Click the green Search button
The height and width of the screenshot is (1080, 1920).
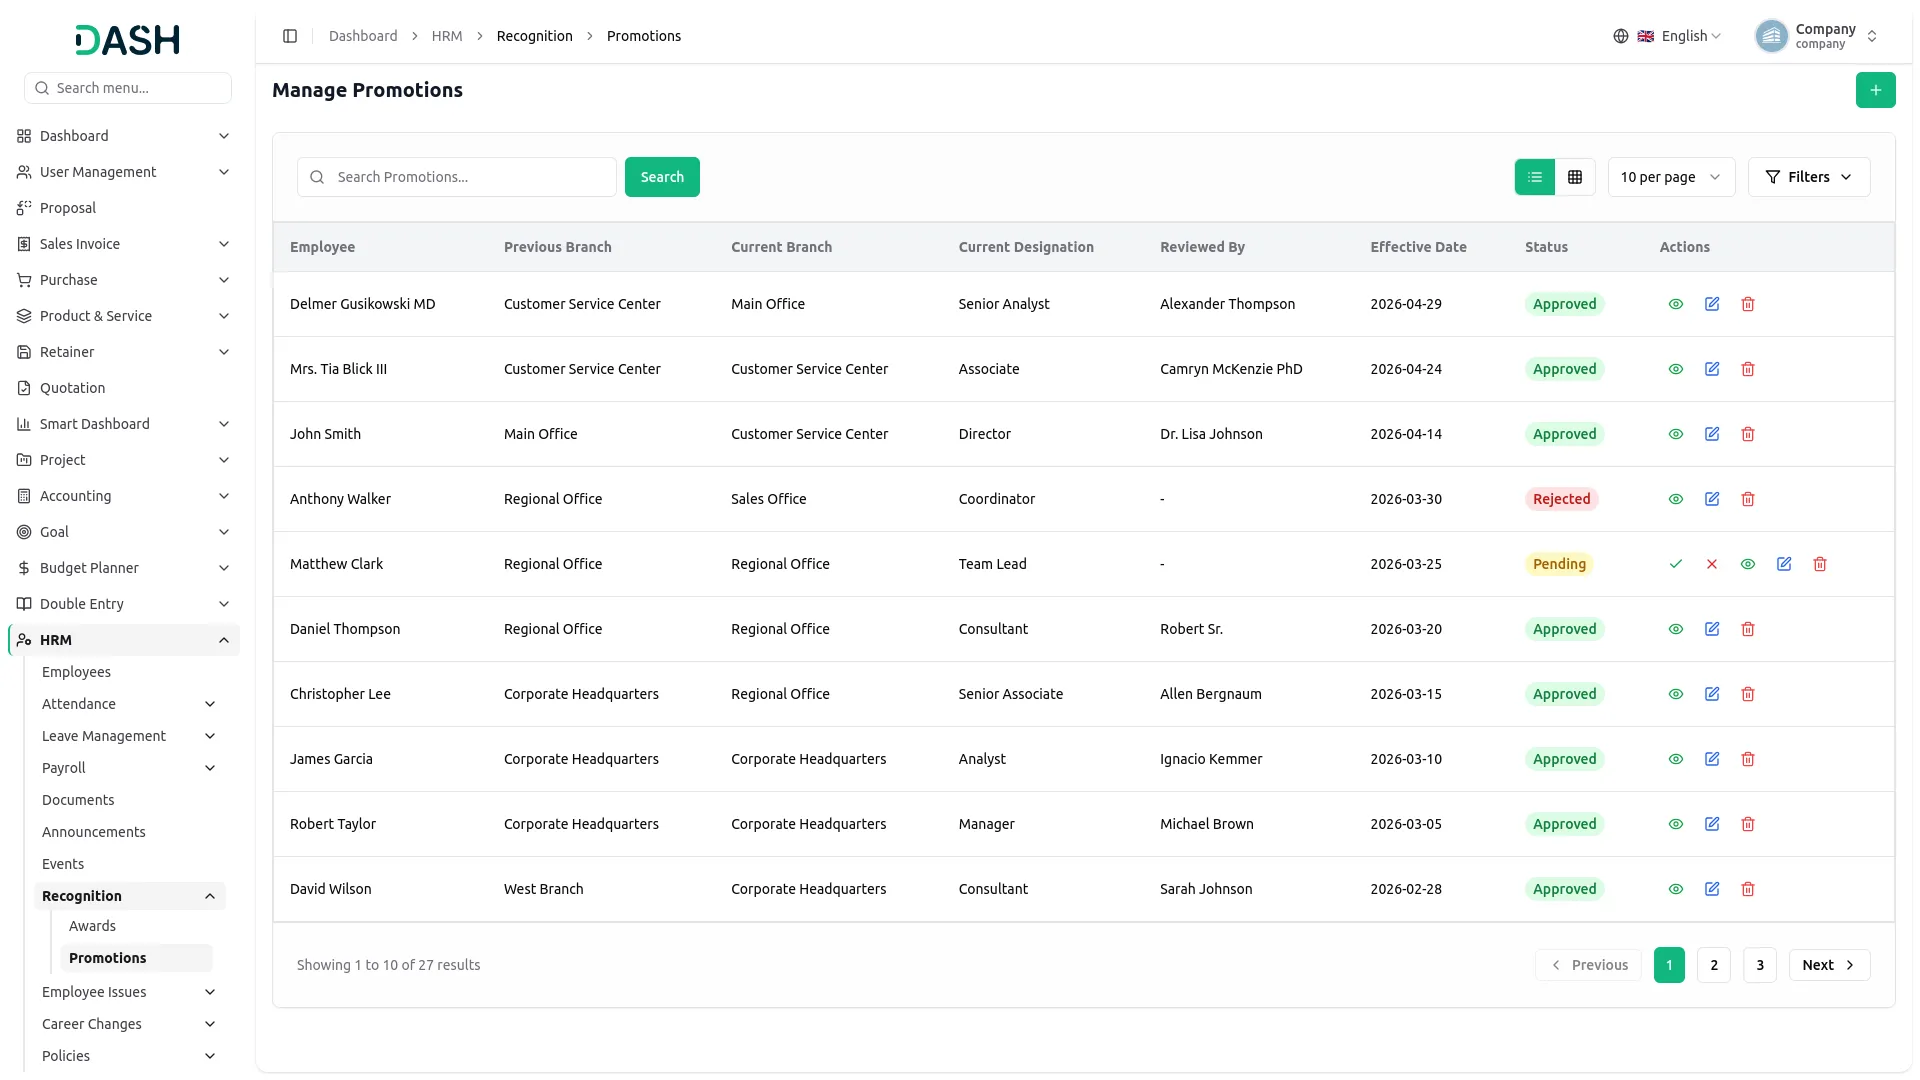[662, 177]
